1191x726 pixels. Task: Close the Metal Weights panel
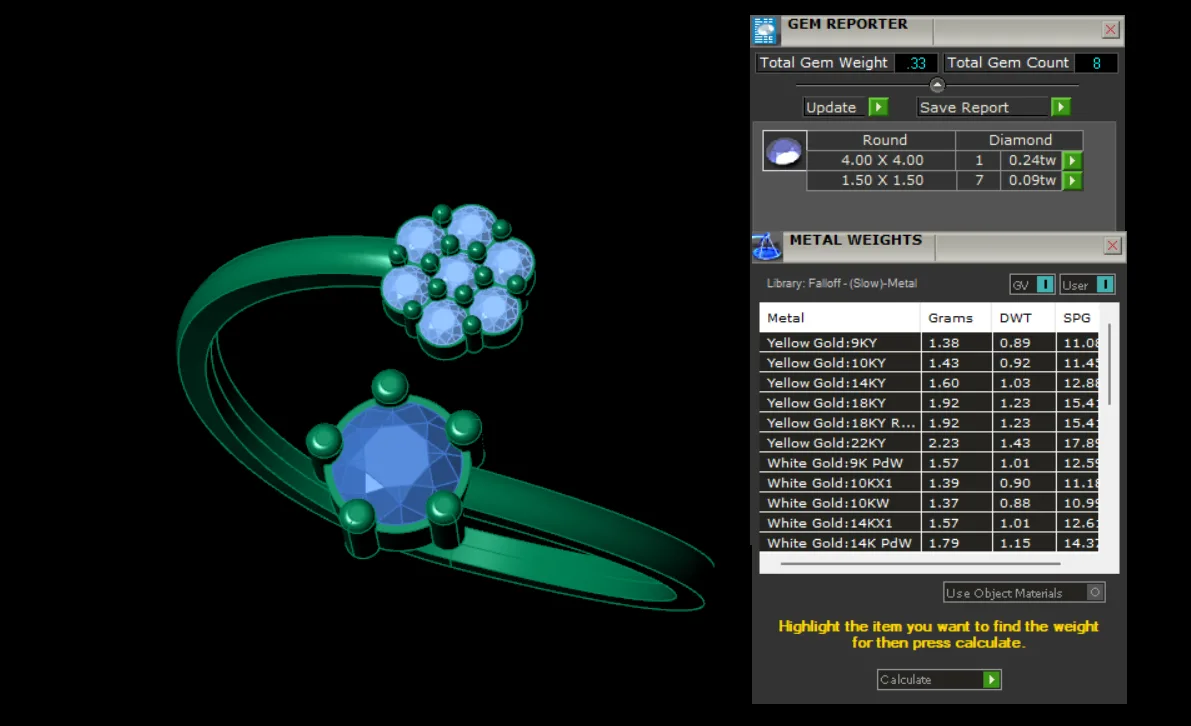pyautogui.click(x=1112, y=245)
